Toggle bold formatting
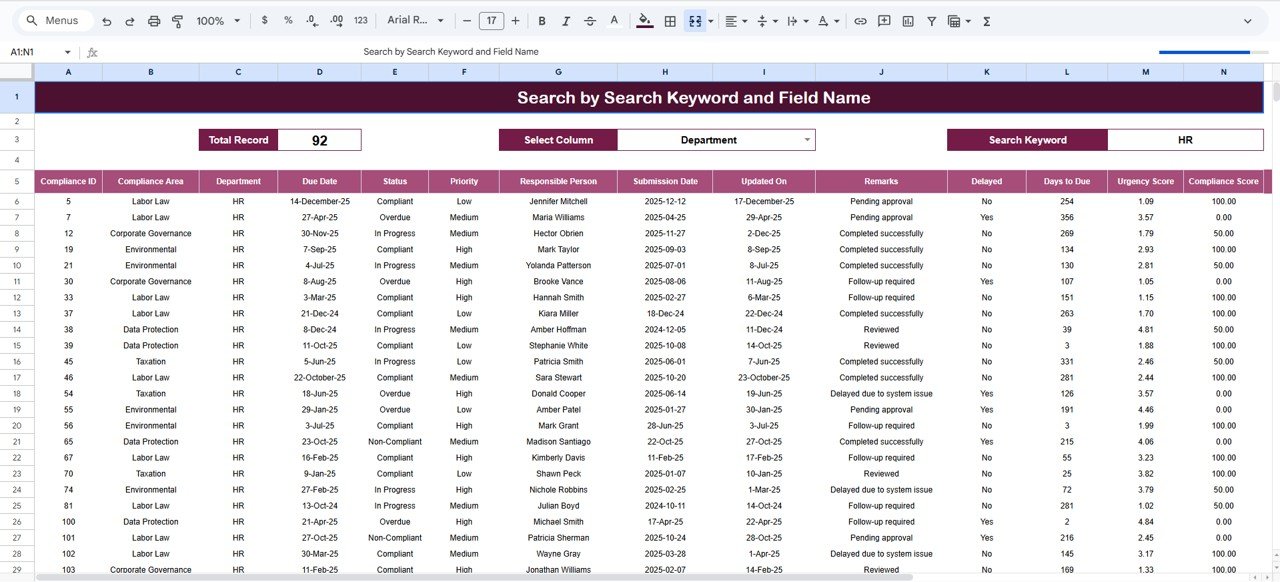Viewport: 1280px width, 582px height. coord(541,20)
